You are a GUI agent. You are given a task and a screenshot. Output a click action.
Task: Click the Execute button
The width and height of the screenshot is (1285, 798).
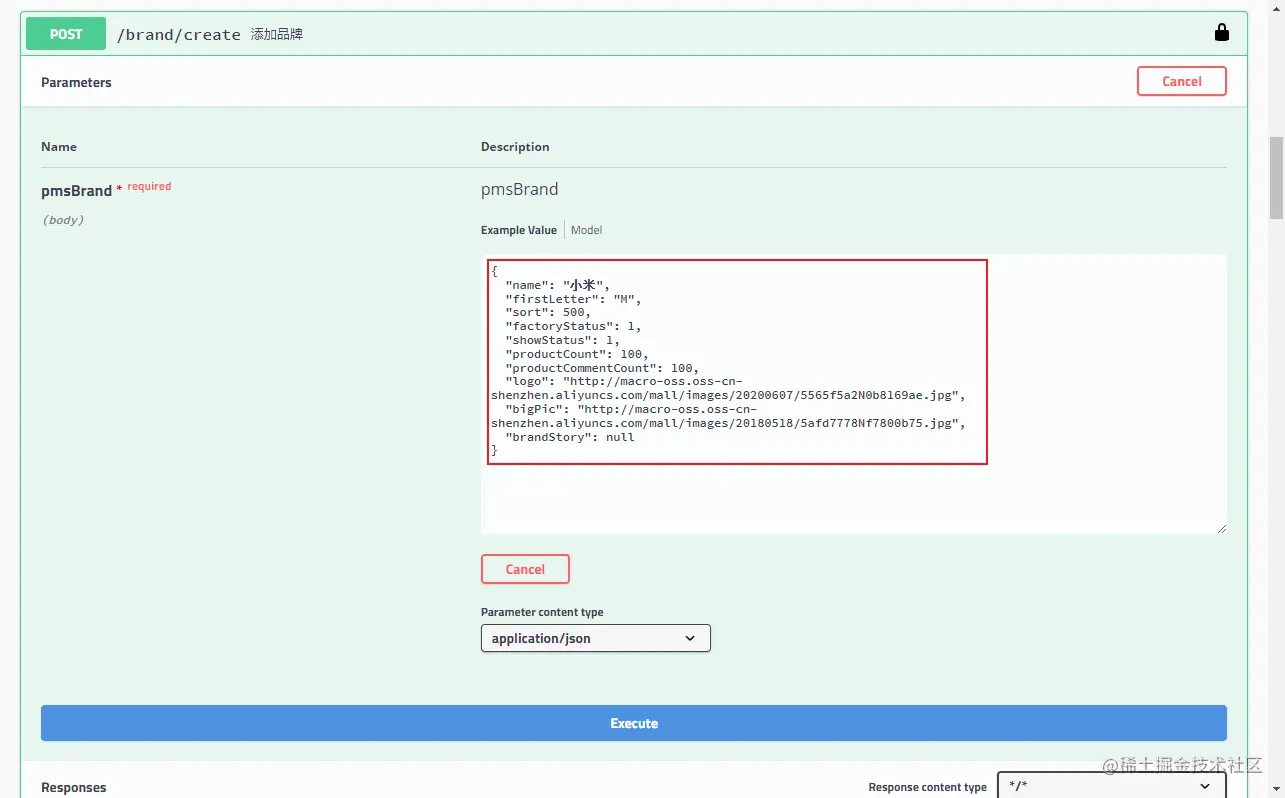pos(633,722)
